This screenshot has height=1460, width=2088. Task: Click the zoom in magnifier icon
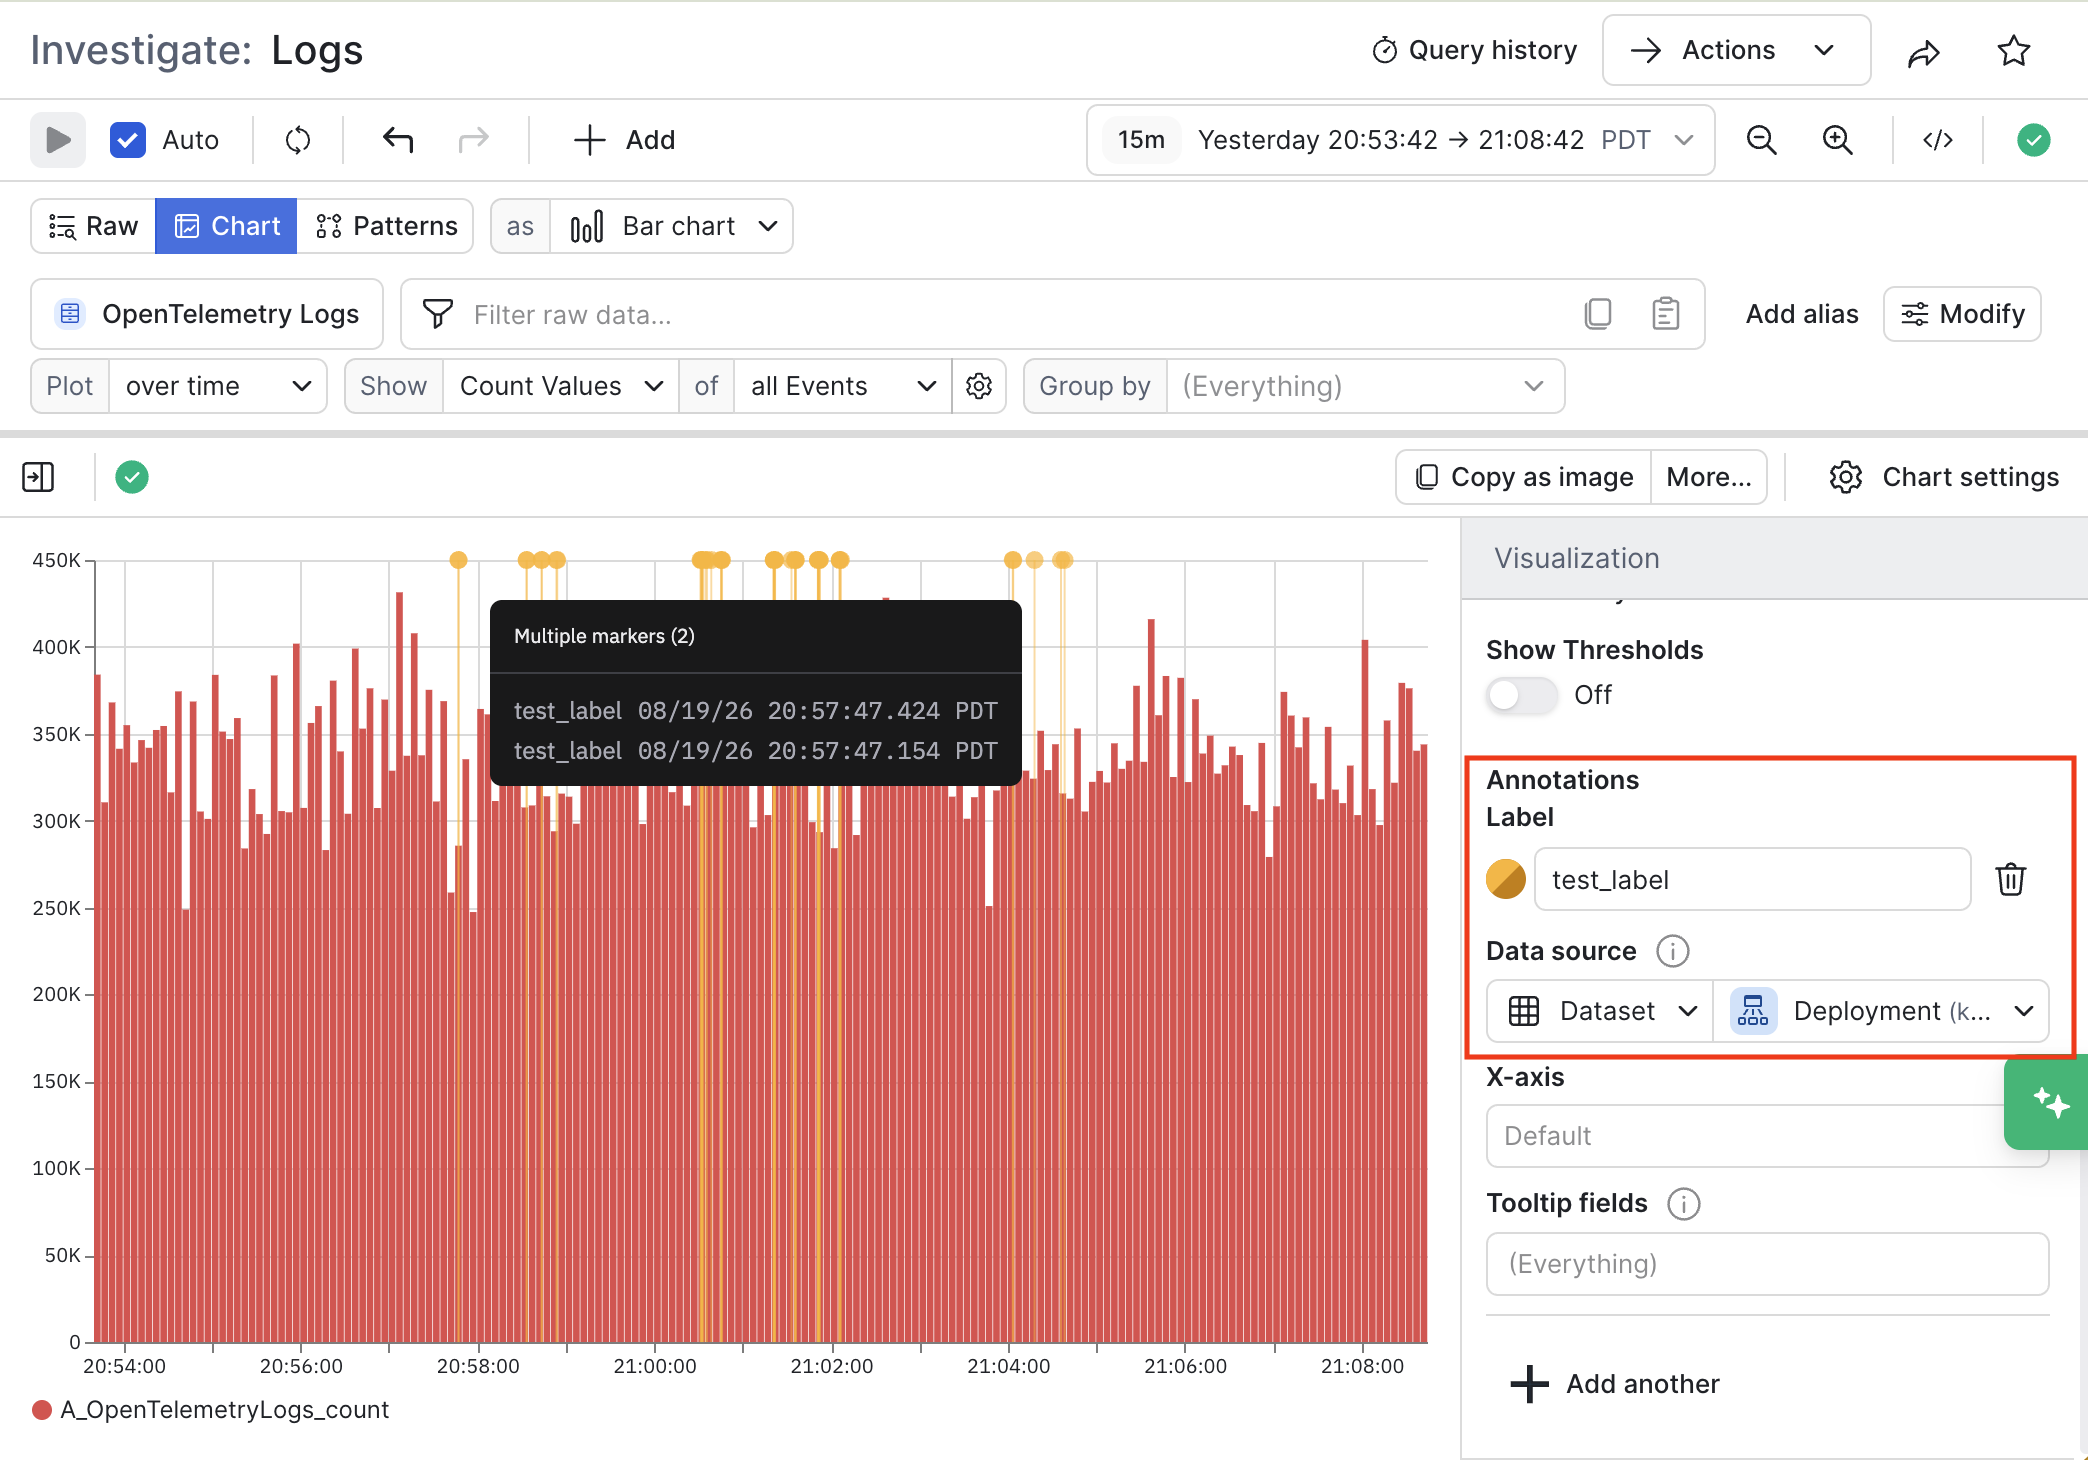pyautogui.click(x=1838, y=140)
